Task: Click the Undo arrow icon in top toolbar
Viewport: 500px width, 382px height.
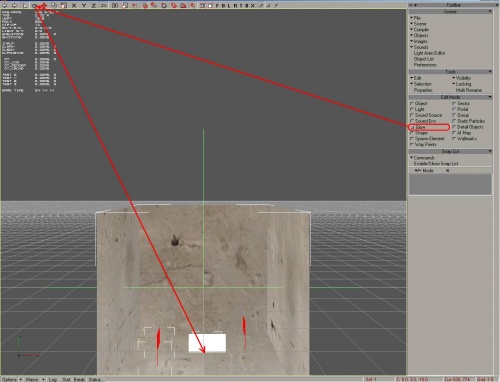Action: tap(4, 5)
